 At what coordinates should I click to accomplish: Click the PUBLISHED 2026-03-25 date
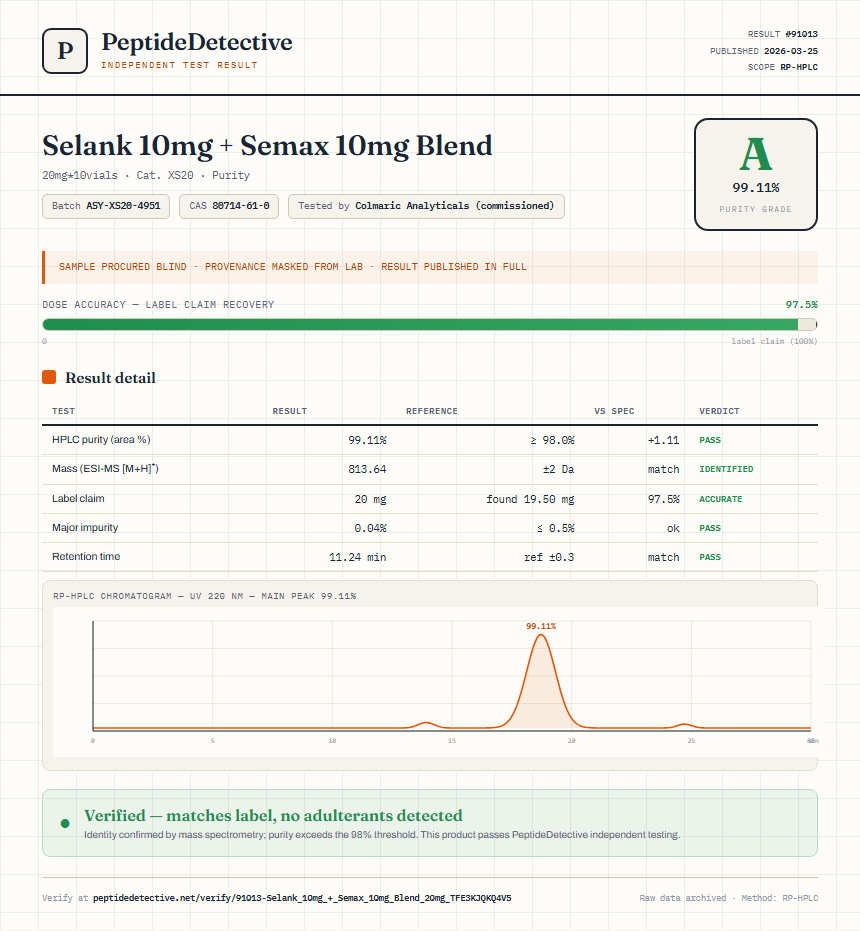(x=764, y=51)
